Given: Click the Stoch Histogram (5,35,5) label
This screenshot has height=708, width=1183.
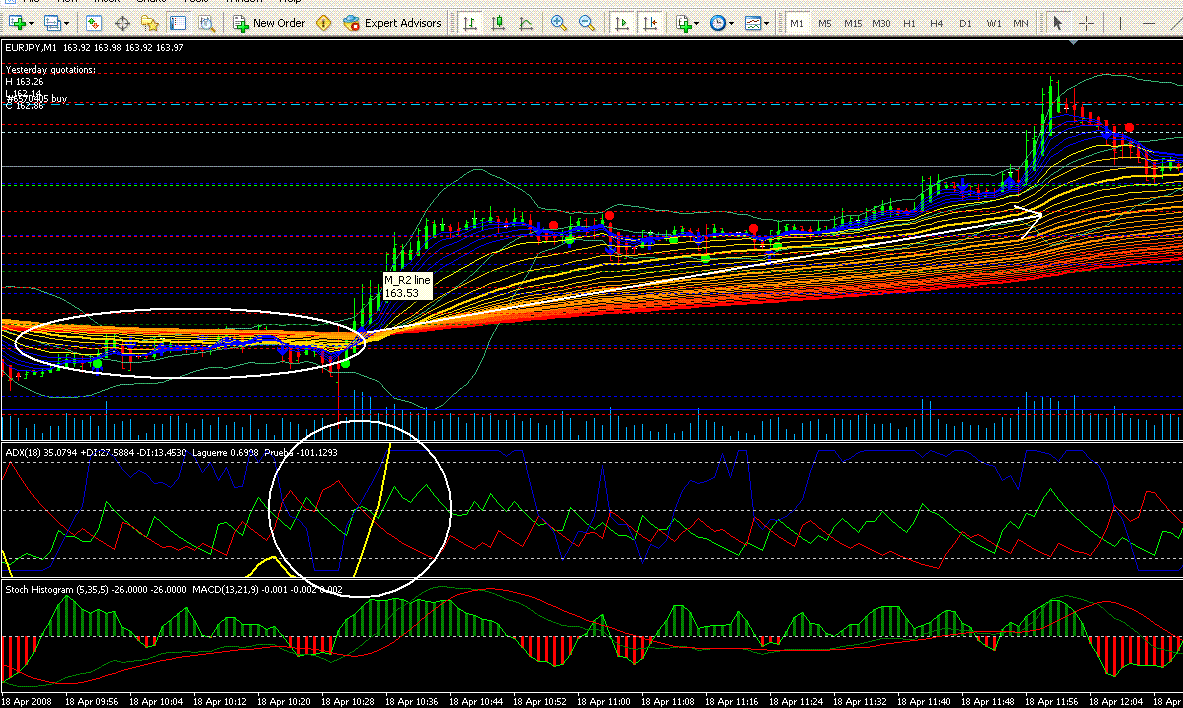Looking at the screenshot, I should pyautogui.click(x=57, y=589).
